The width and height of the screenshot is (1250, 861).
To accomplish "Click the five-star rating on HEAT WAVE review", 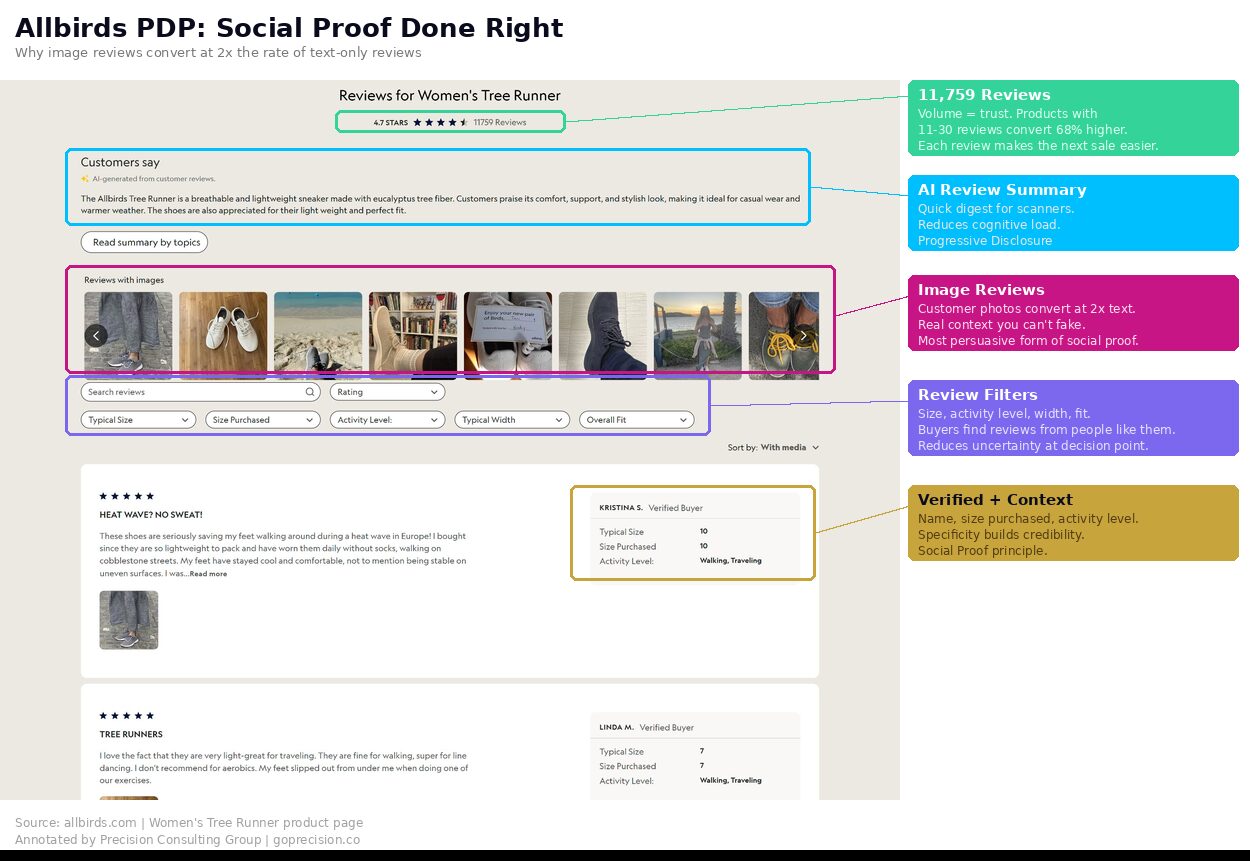I will [x=126, y=495].
